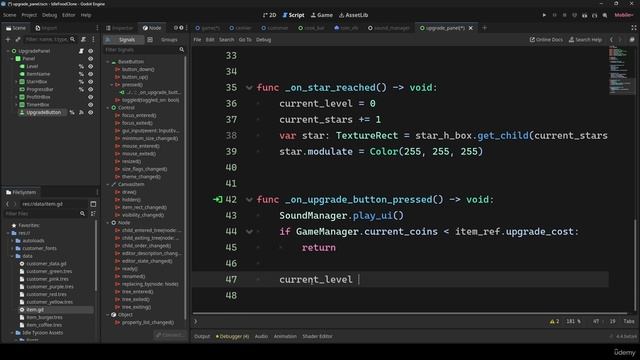This screenshot has height=360, width=640.
Task: Fold the _on_star_reached function
Action: [x=249, y=88]
